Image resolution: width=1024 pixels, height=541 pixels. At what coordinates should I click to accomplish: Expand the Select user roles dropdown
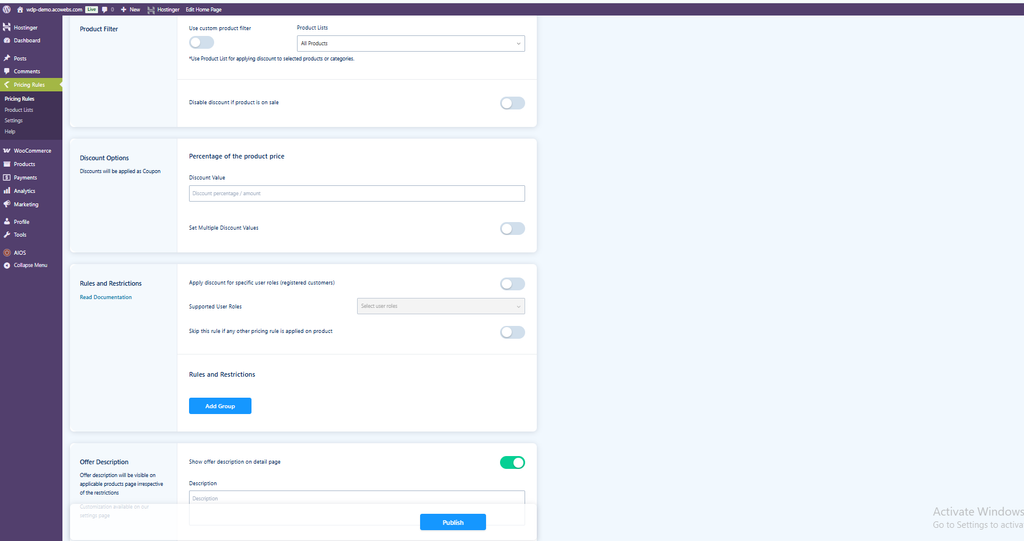pos(441,306)
